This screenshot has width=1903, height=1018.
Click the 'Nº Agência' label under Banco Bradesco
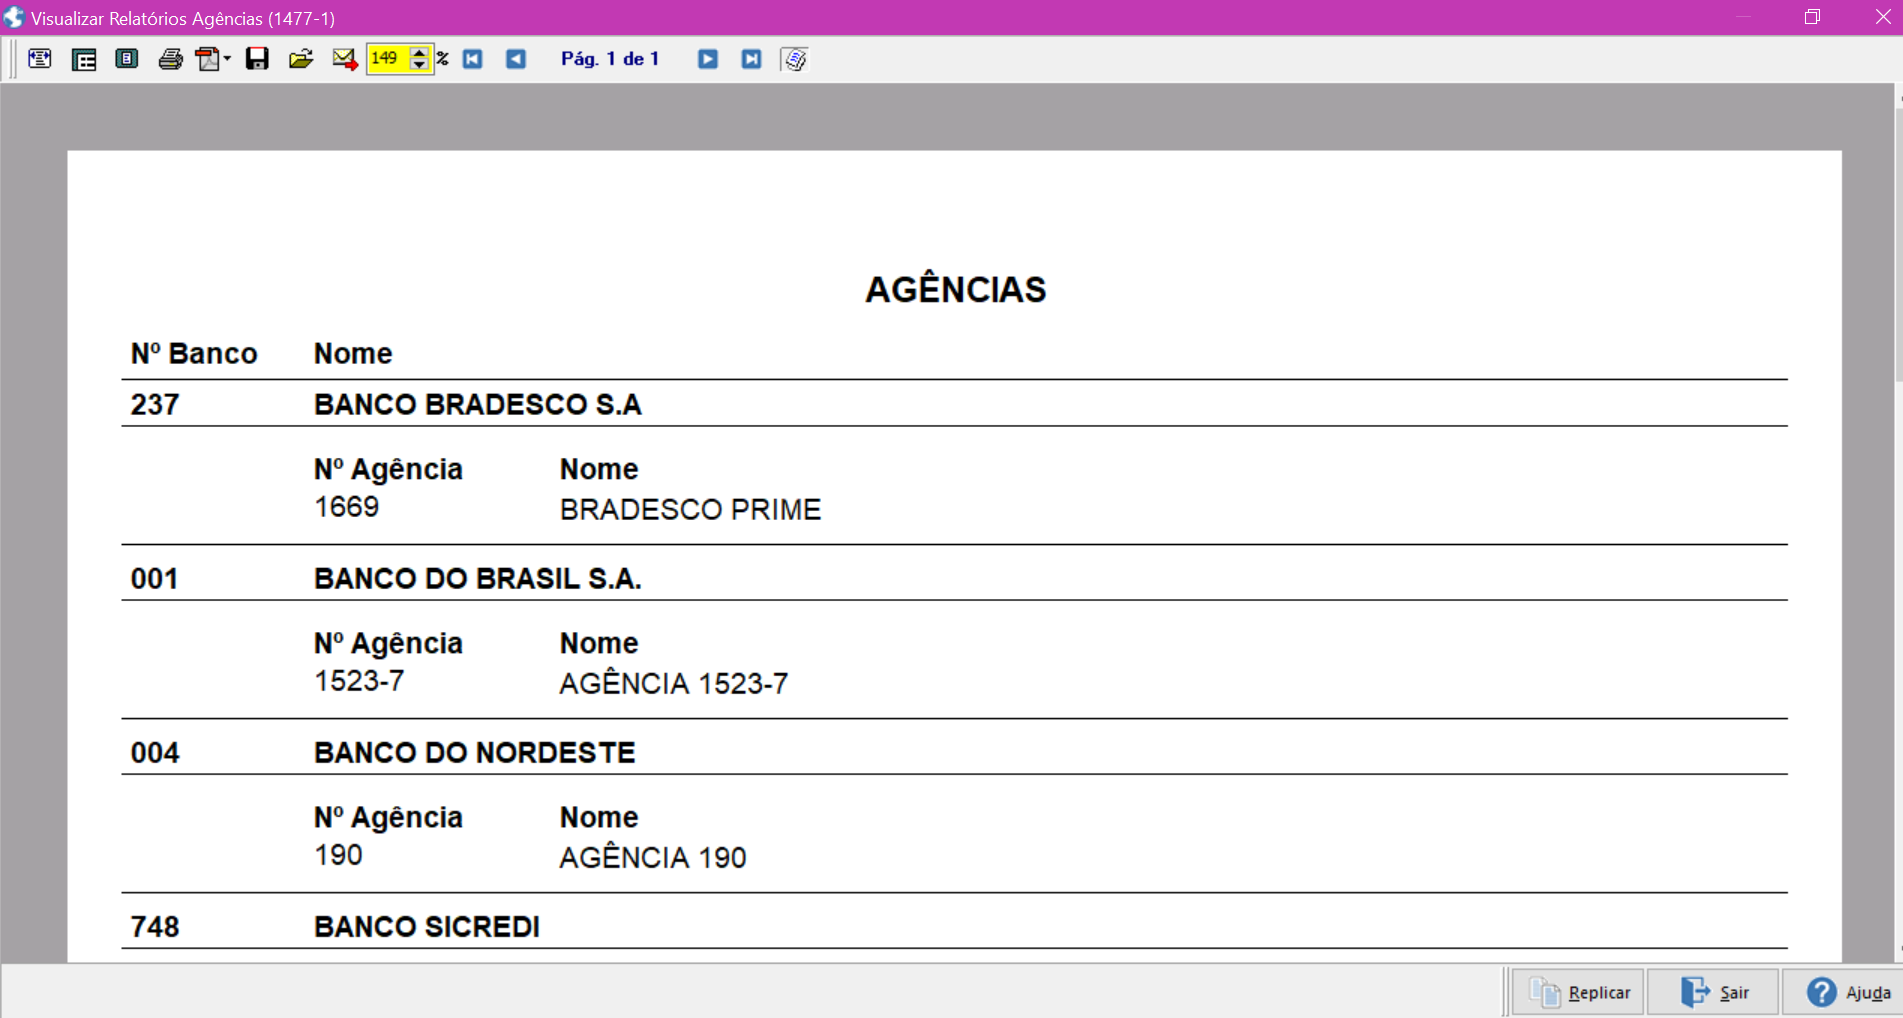(x=388, y=468)
